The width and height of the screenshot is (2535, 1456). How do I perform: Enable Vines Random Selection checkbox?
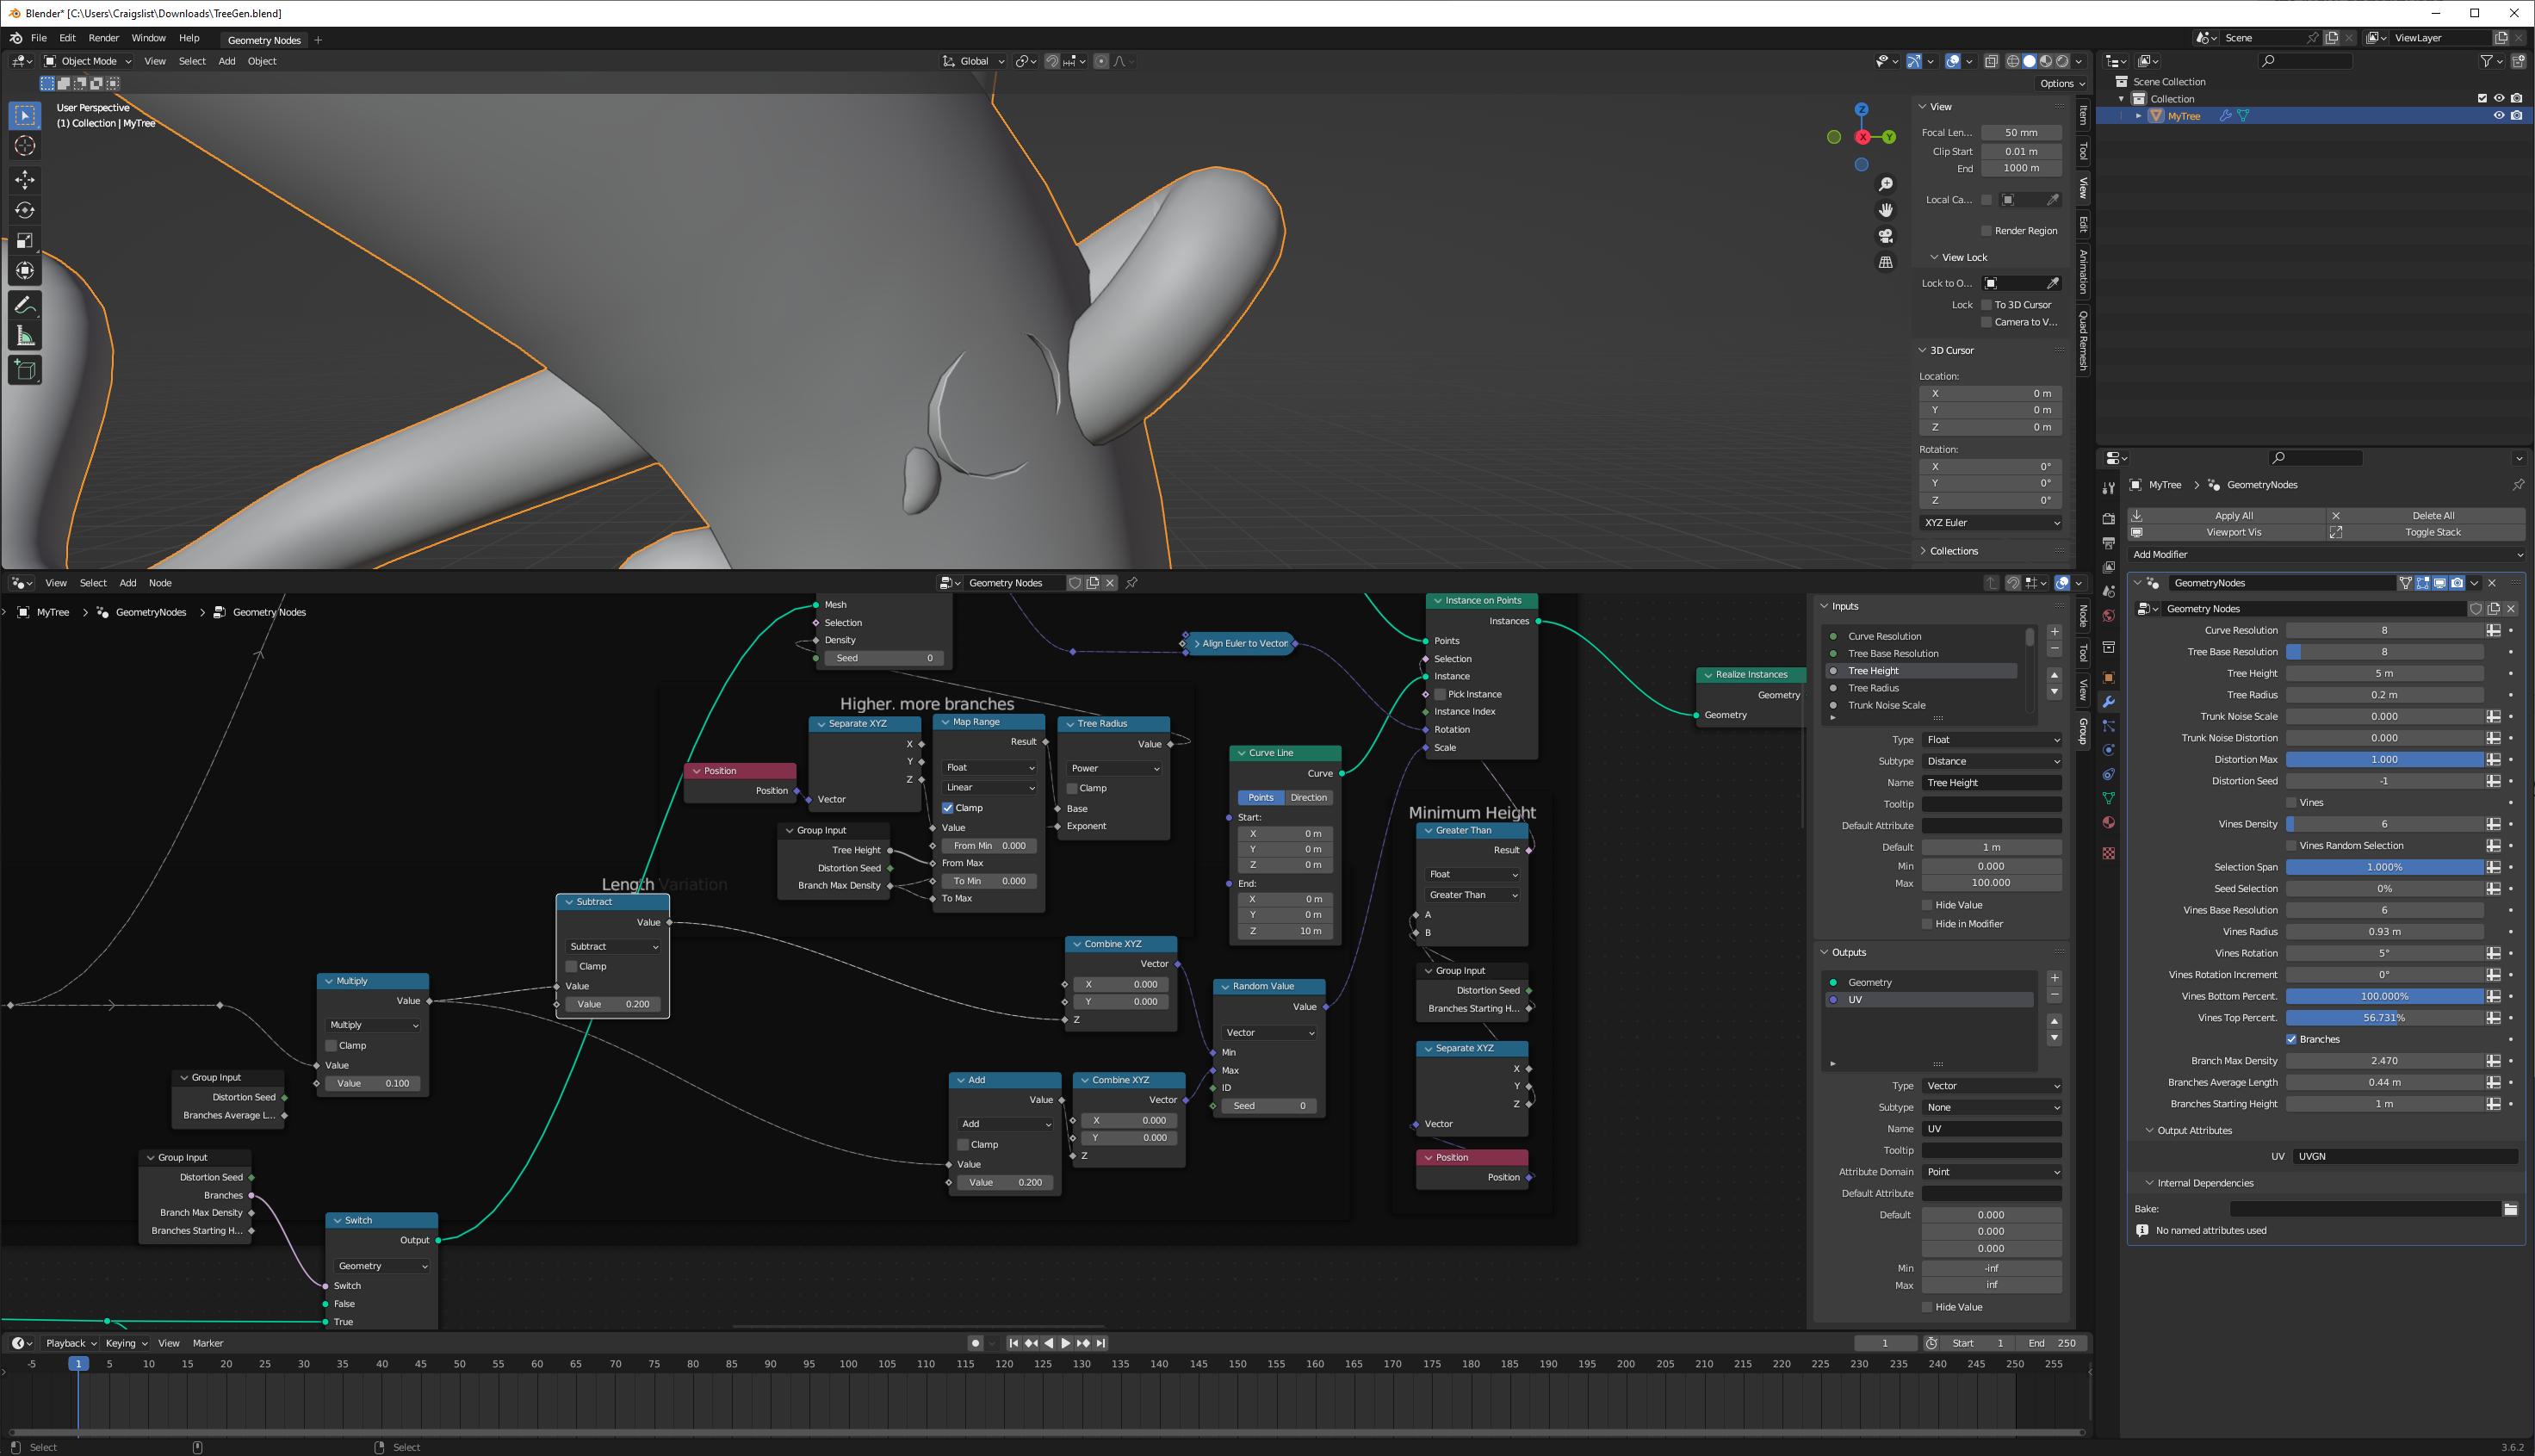coord(2291,845)
